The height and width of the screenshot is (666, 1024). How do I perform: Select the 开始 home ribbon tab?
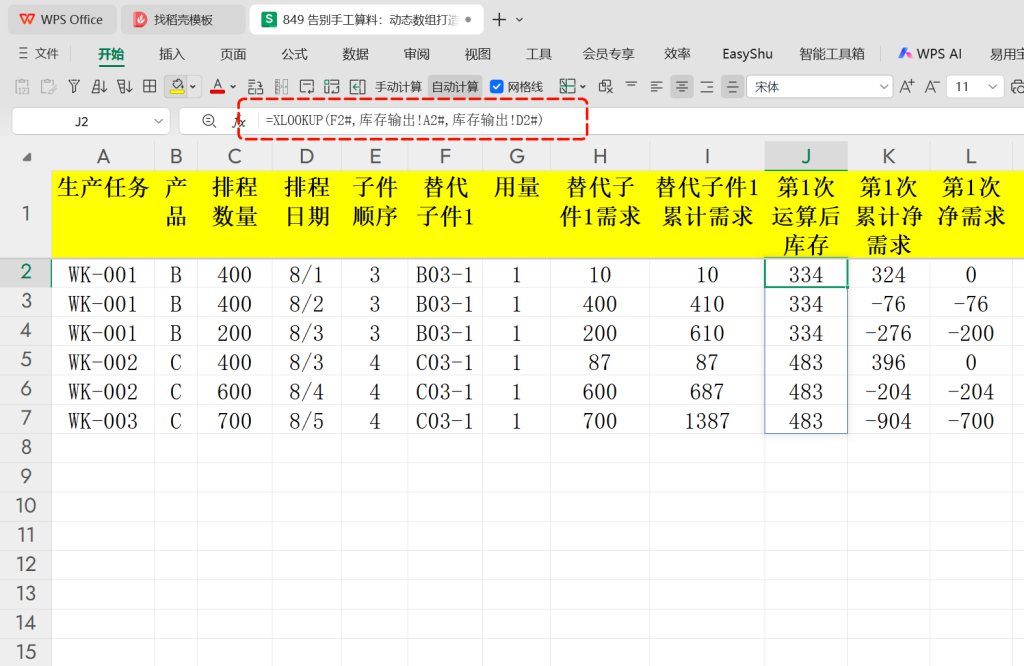pyautogui.click(x=111, y=54)
